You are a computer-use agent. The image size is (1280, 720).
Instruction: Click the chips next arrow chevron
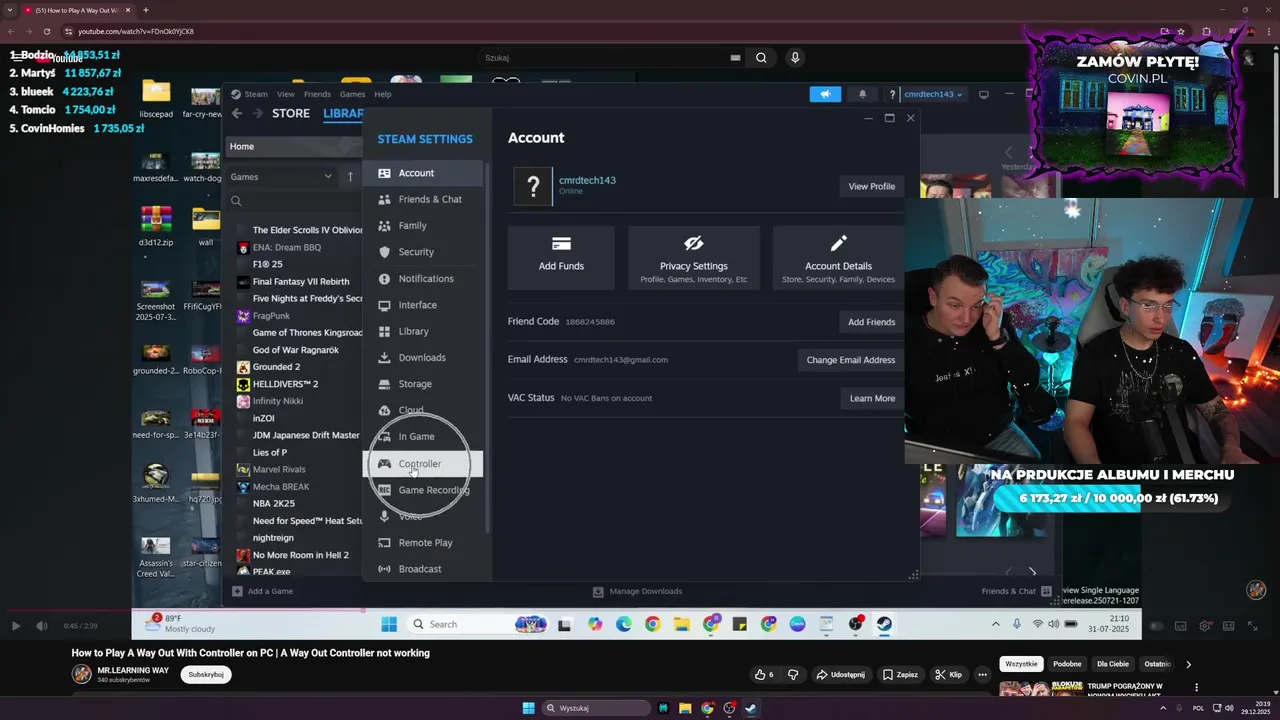(x=1188, y=664)
